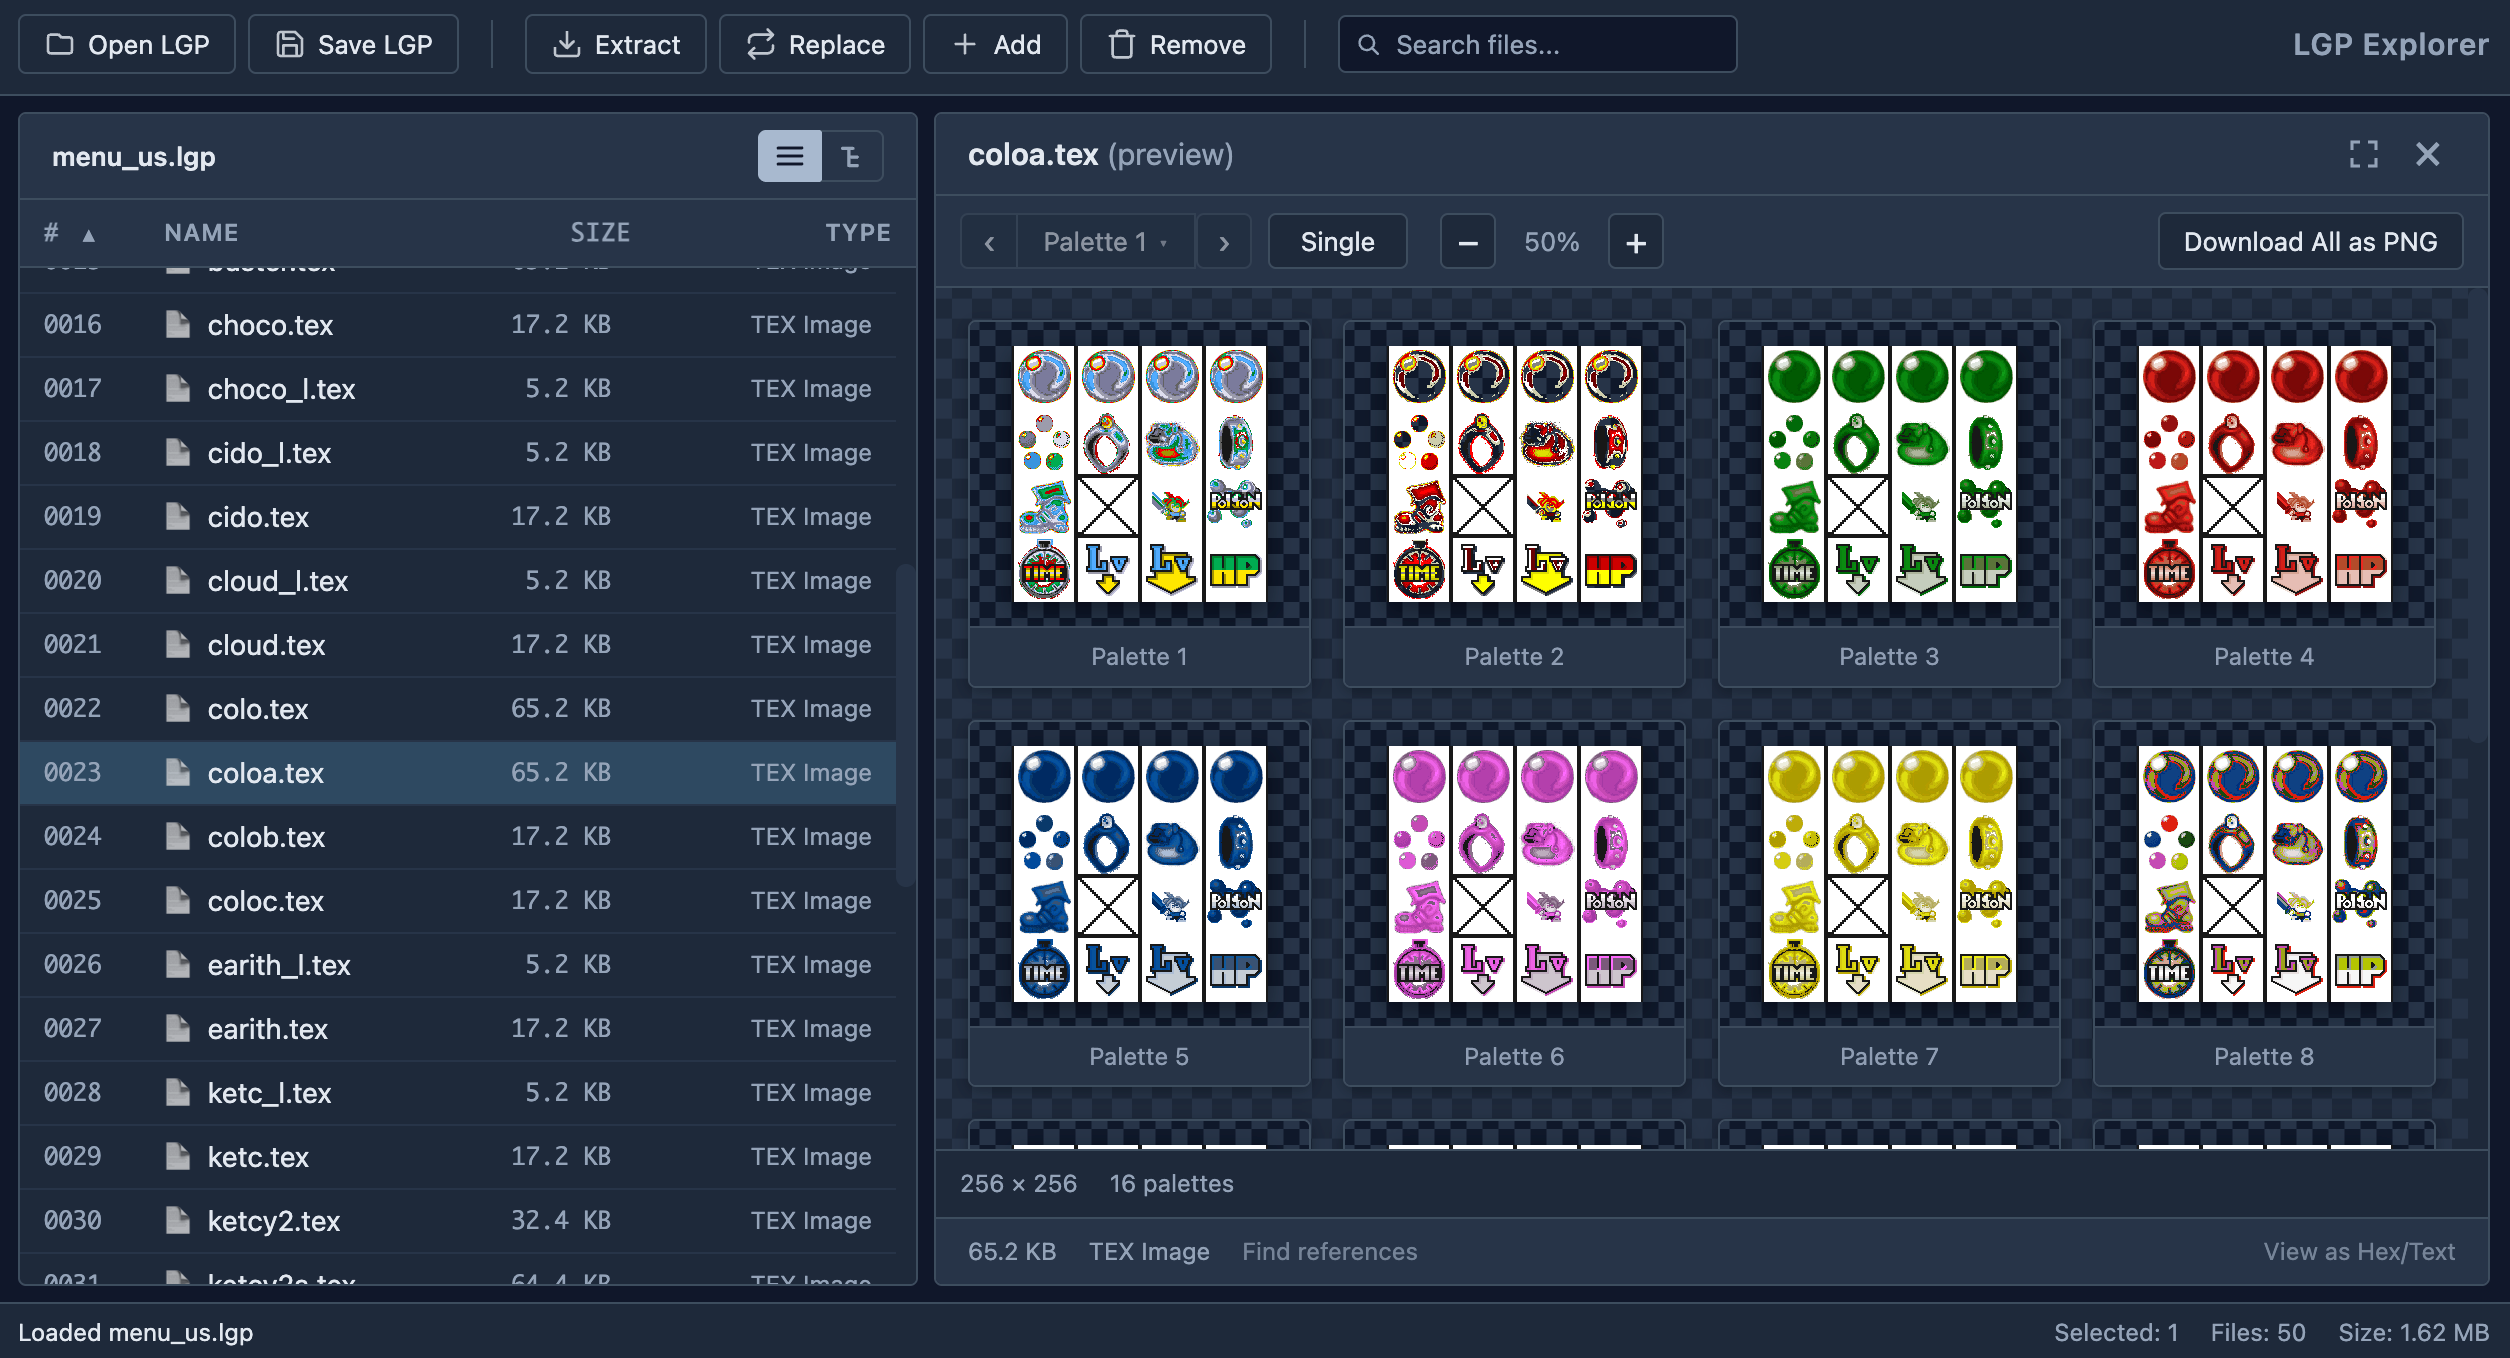The height and width of the screenshot is (1358, 2510).
Task: Go to previous palette
Action: [x=989, y=242]
